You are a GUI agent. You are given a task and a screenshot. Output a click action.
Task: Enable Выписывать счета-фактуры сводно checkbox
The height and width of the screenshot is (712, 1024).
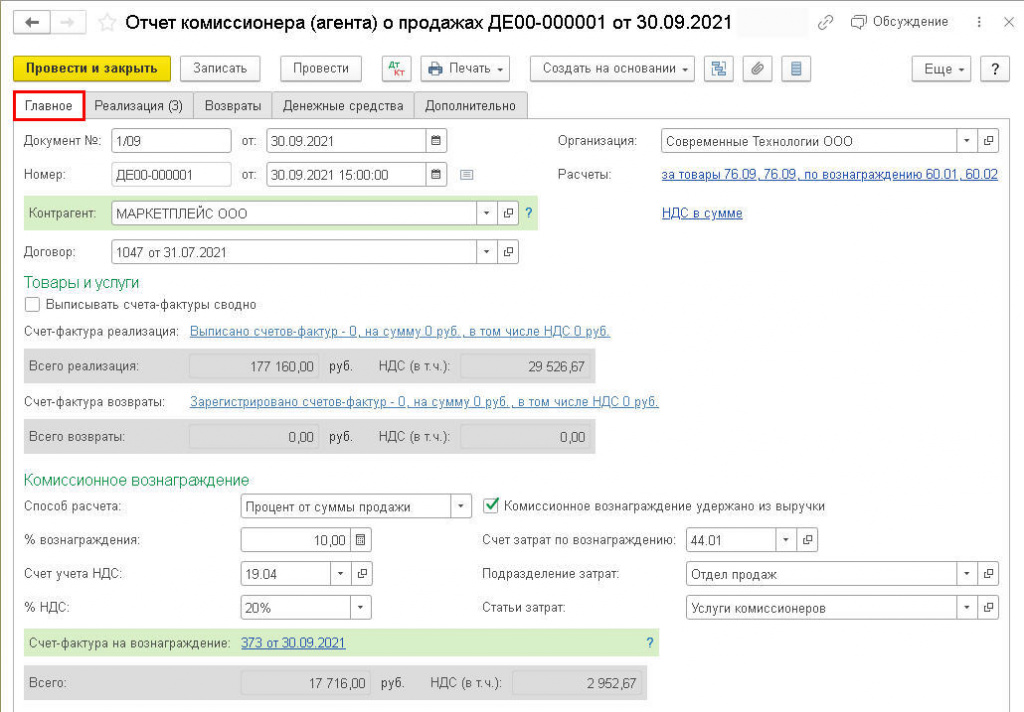pos(32,304)
